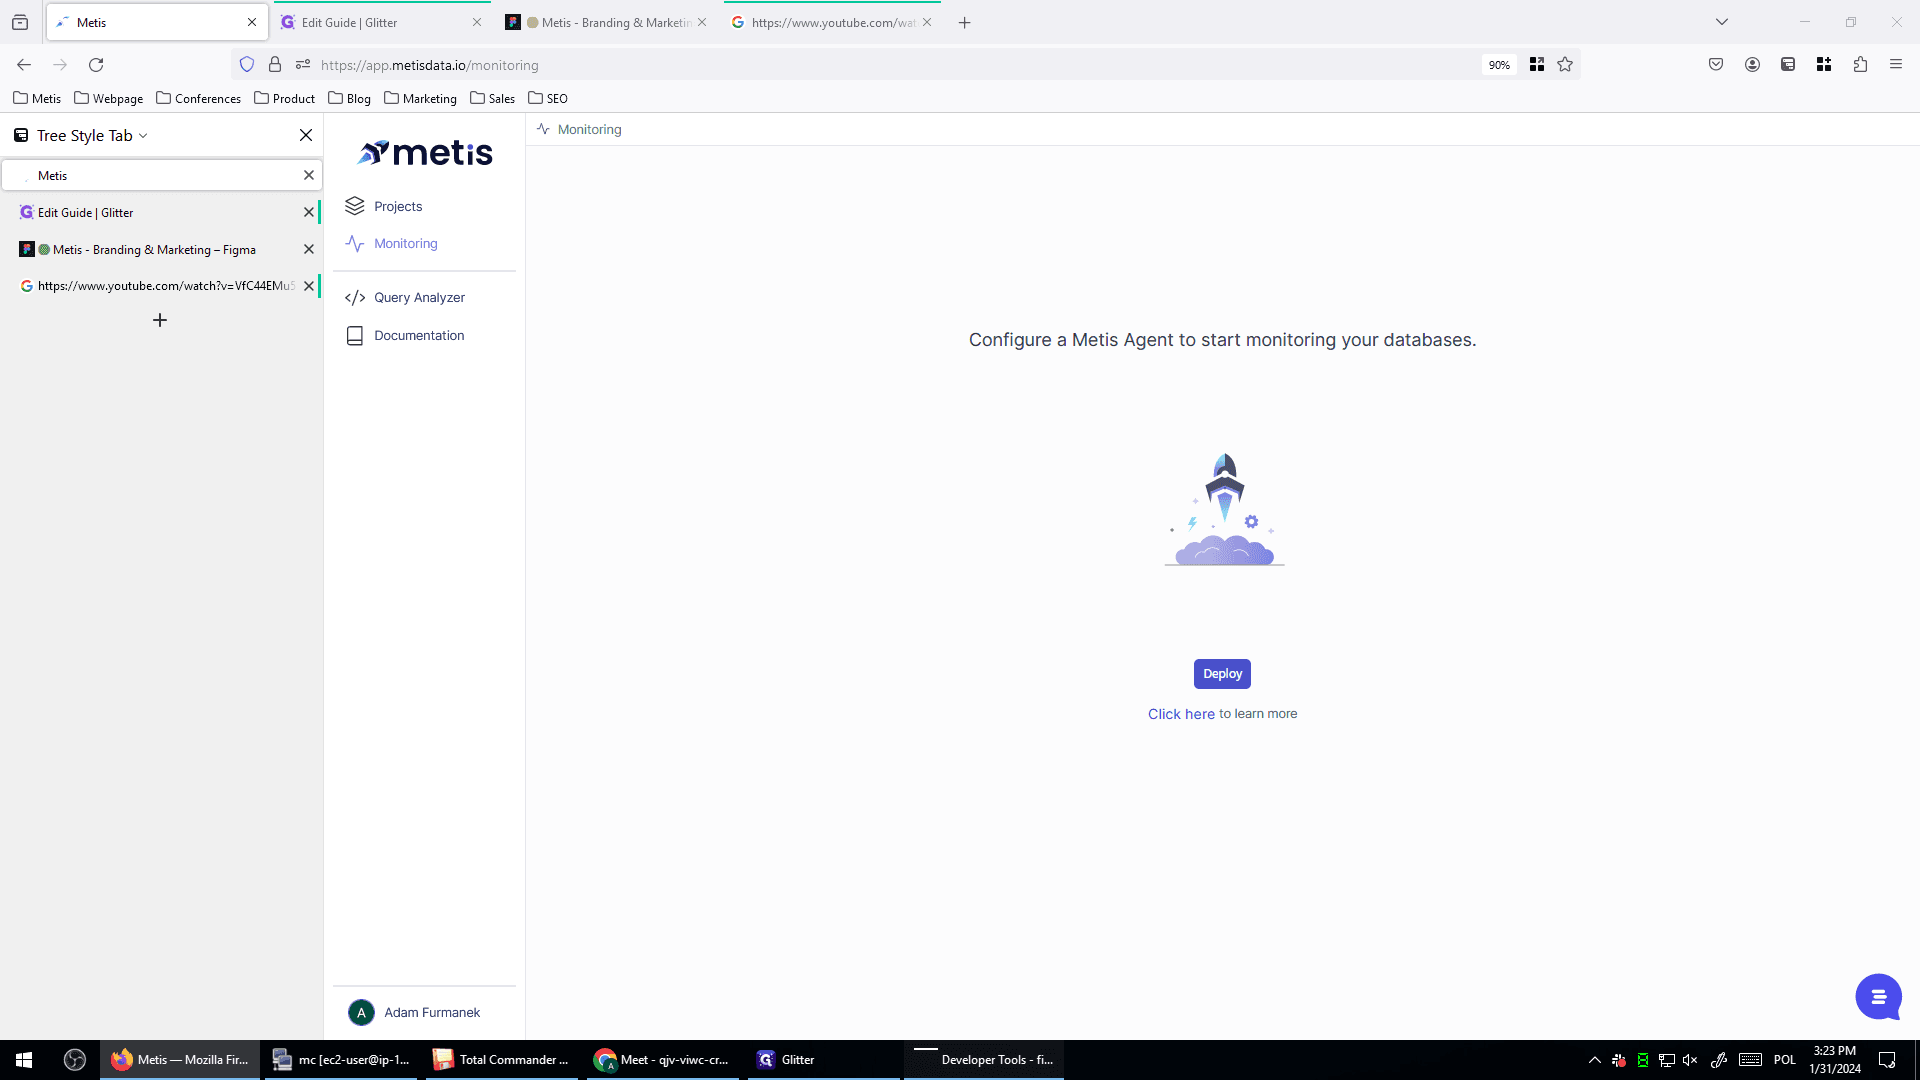Open the Firefox extensions menu

click(x=1860, y=65)
